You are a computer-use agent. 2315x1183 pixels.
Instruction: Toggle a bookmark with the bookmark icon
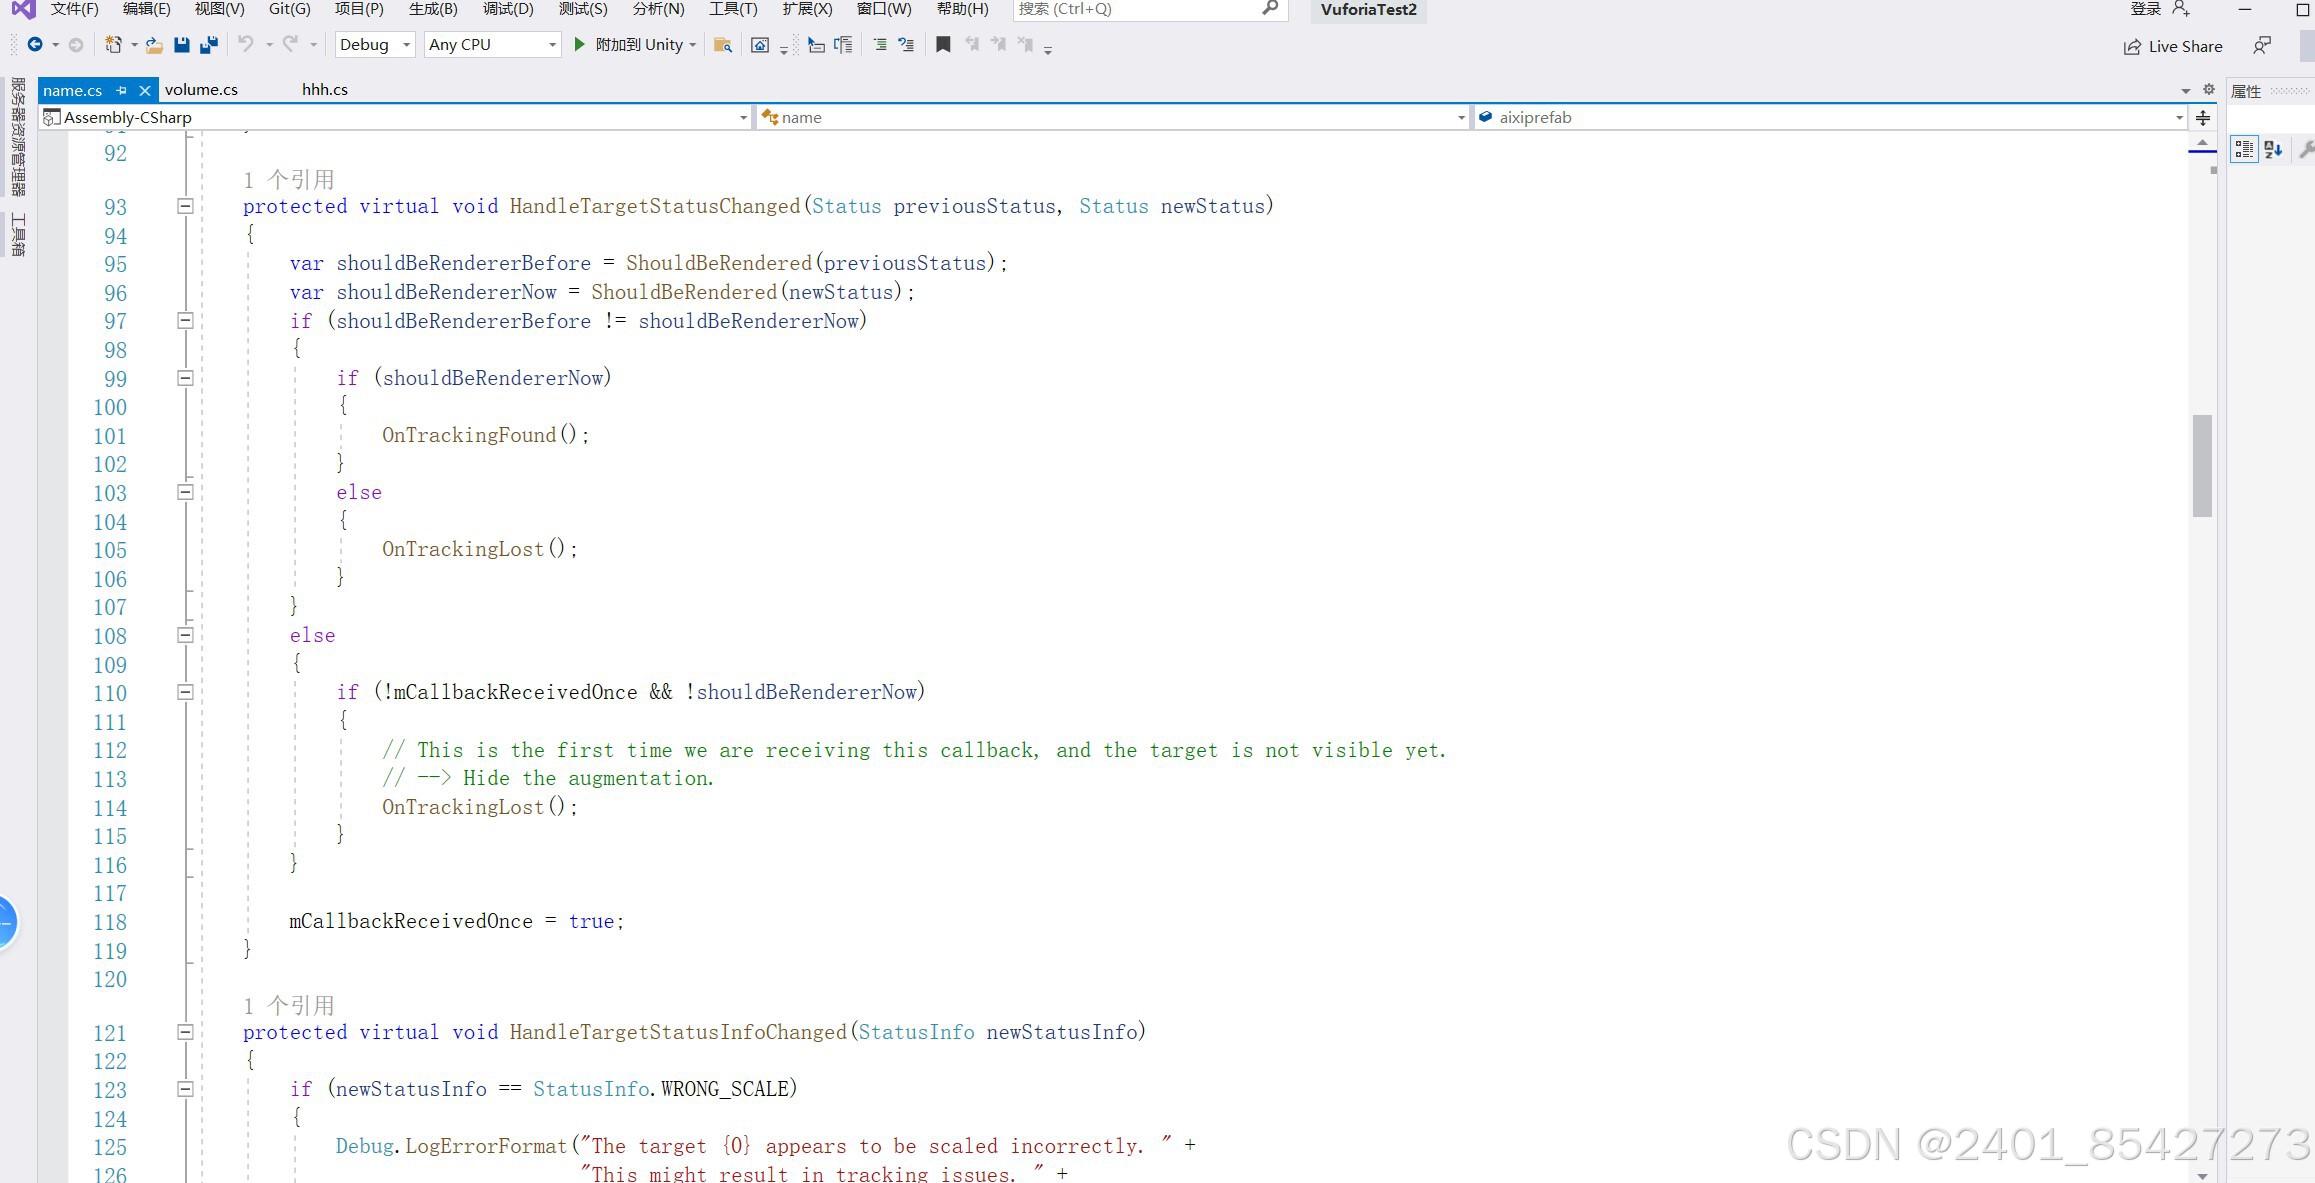(x=942, y=45)
